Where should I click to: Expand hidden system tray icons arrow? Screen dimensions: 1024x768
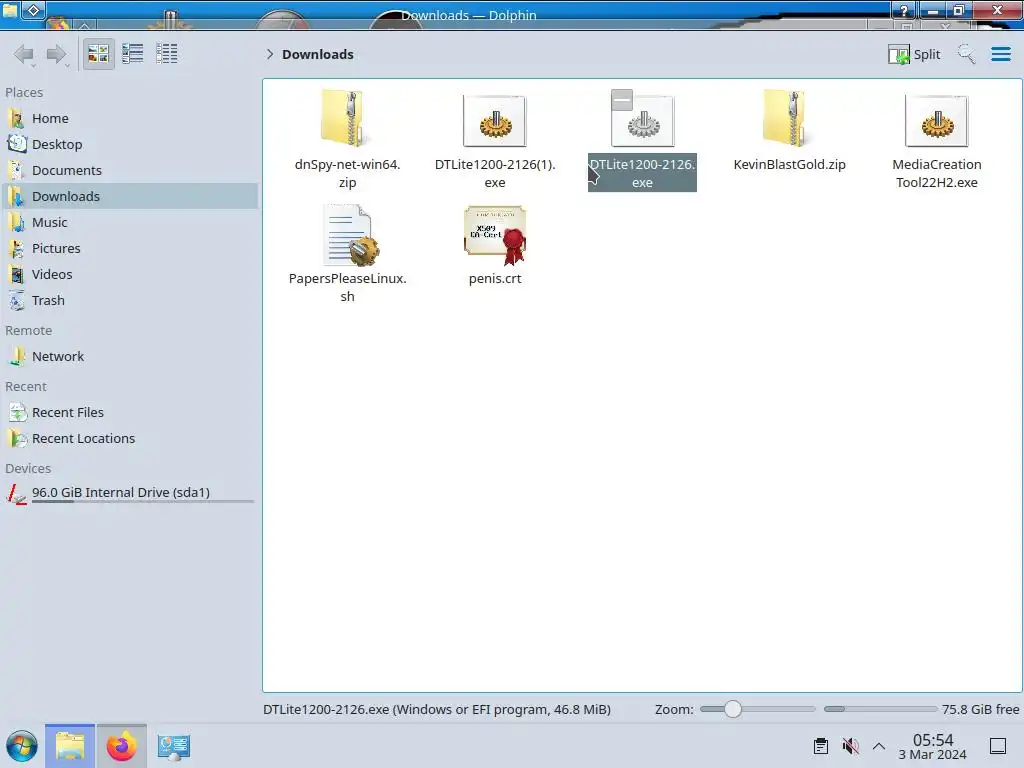[879, 746]
